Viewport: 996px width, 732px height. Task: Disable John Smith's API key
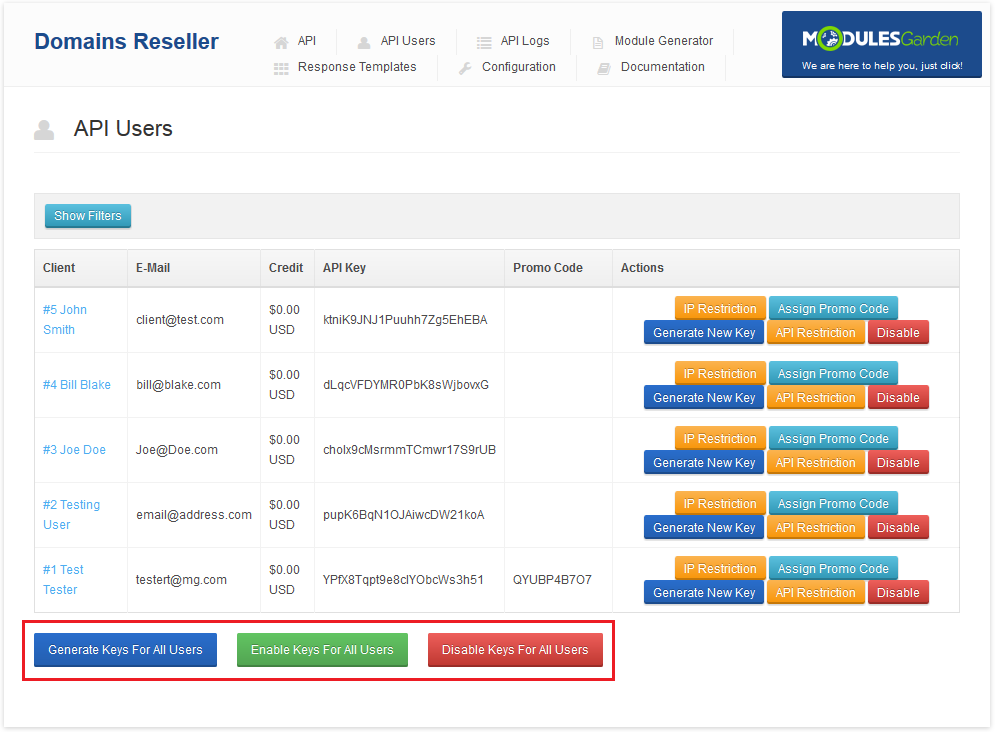898,333
